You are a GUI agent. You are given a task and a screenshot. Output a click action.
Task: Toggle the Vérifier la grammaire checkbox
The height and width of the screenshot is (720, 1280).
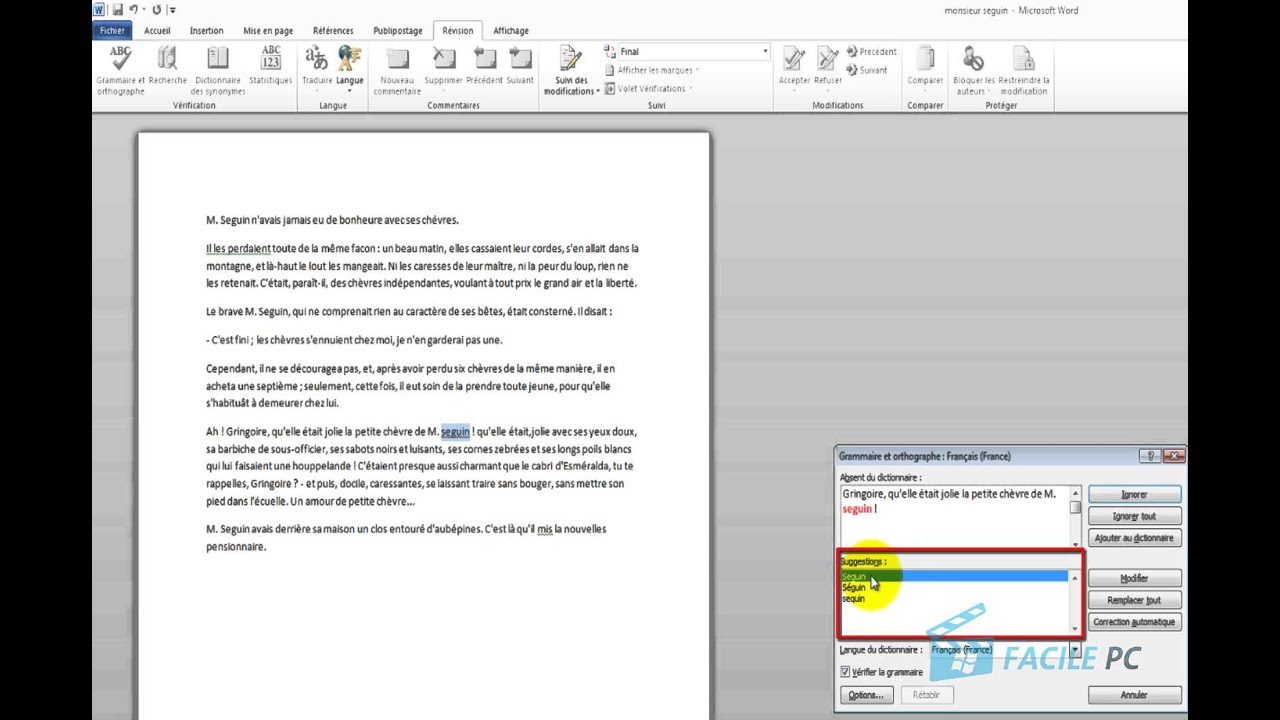845,672
